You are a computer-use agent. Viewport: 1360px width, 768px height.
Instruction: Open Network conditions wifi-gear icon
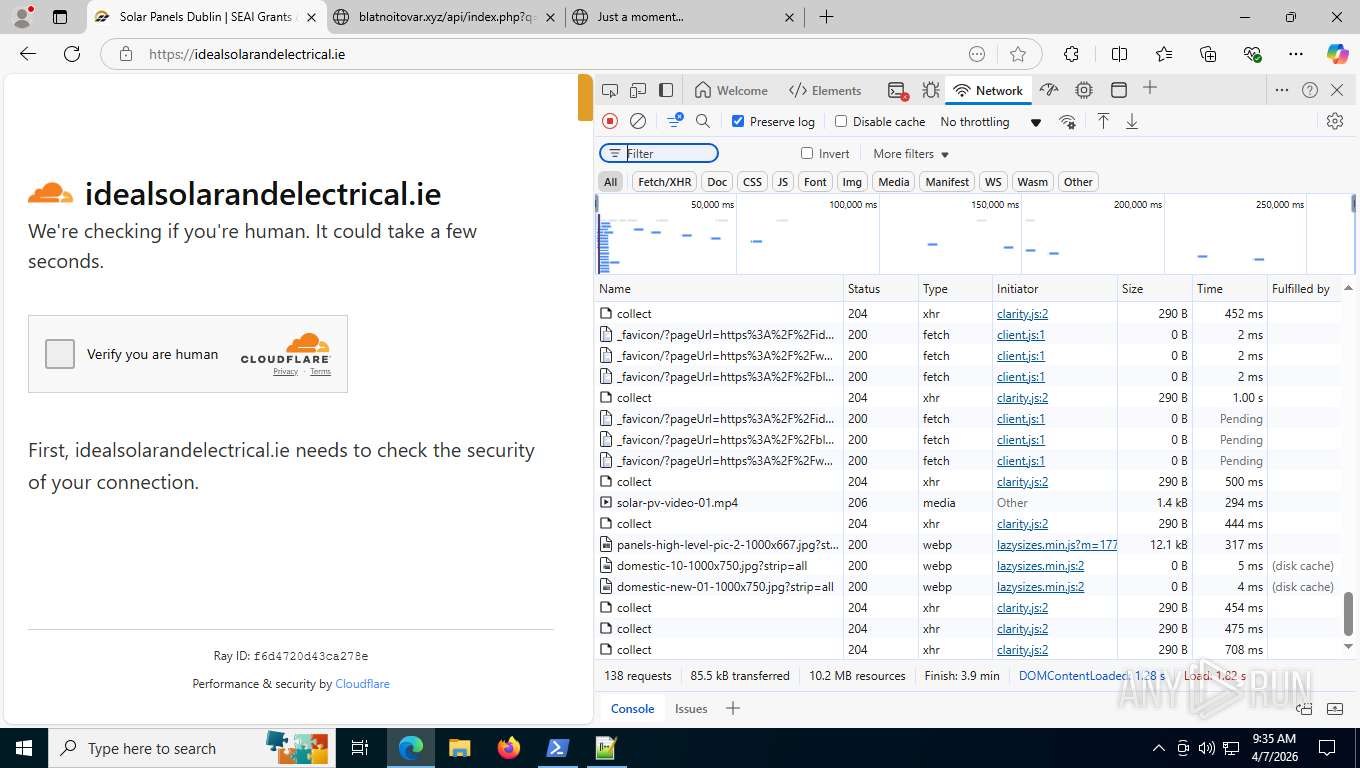coord(1068,121)
